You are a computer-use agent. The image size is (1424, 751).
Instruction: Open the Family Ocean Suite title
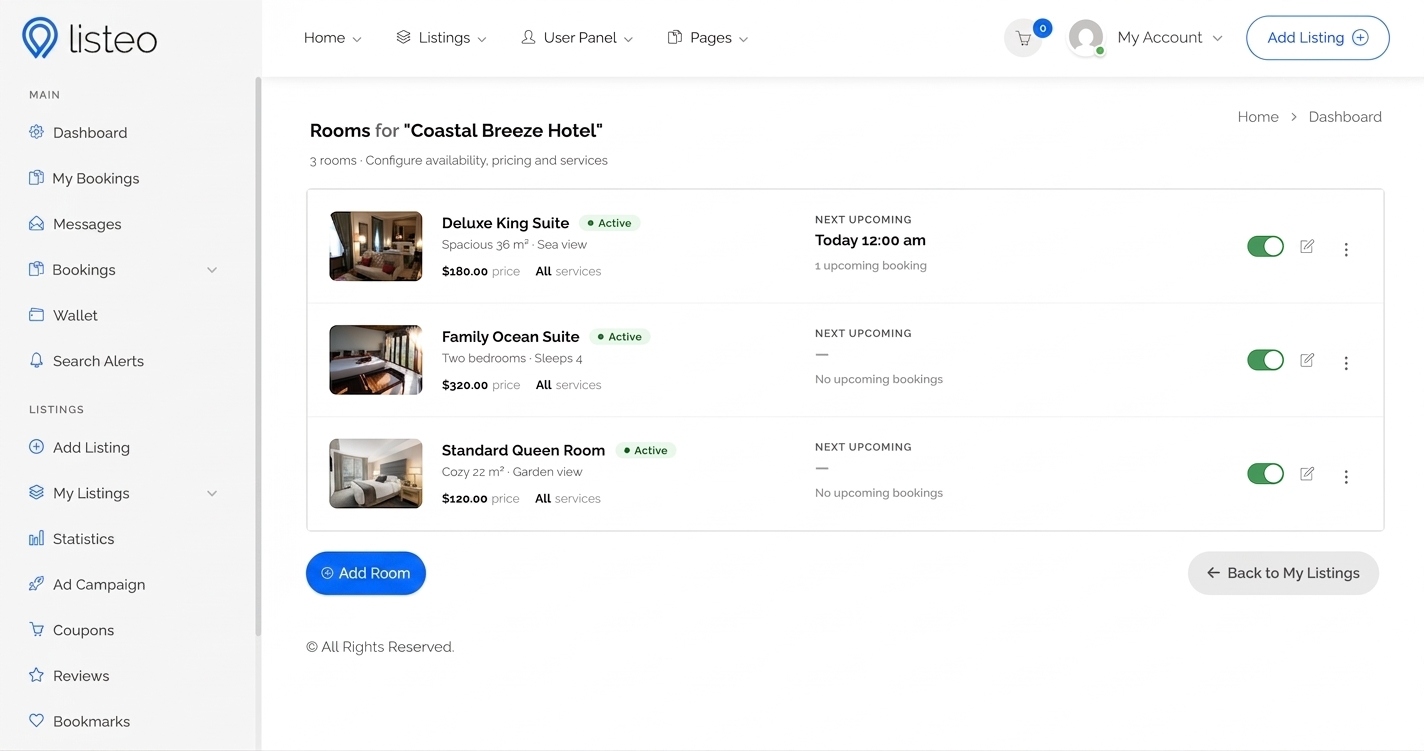511,337
